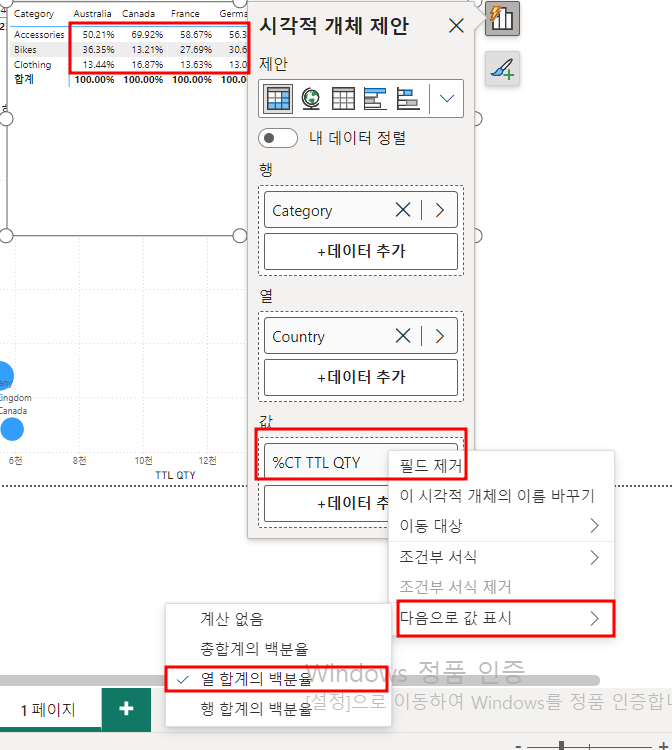672x750 pixels.
Task: Select the matrix visual suggestion icon
Action: pyautogui.click(x=278, y=99)
